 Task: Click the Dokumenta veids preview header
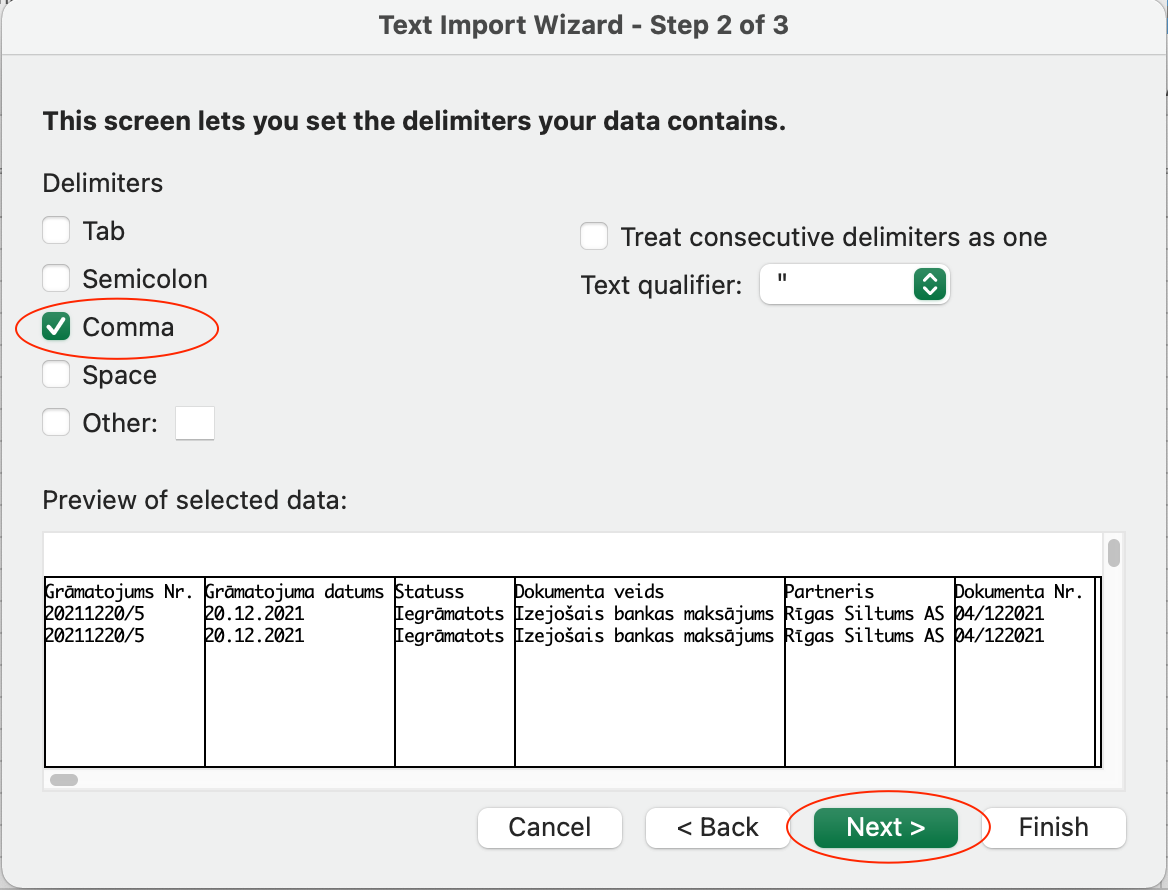(589, 592)
